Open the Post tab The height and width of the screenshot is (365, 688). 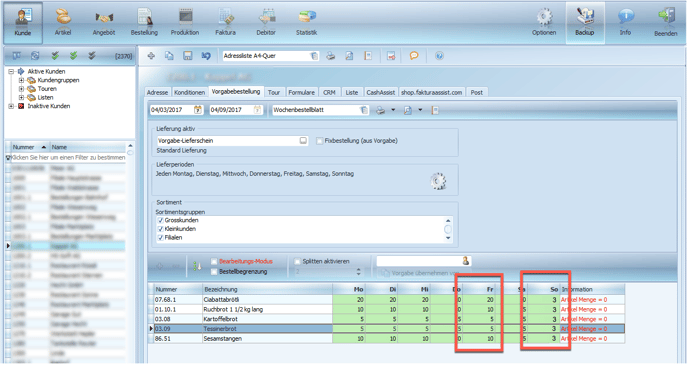pos(477,93)
